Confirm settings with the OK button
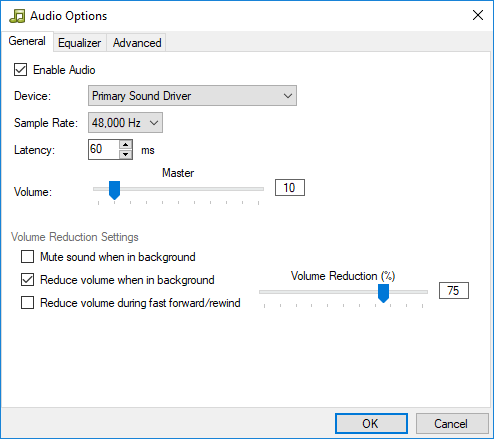 (x=371, y=424)
